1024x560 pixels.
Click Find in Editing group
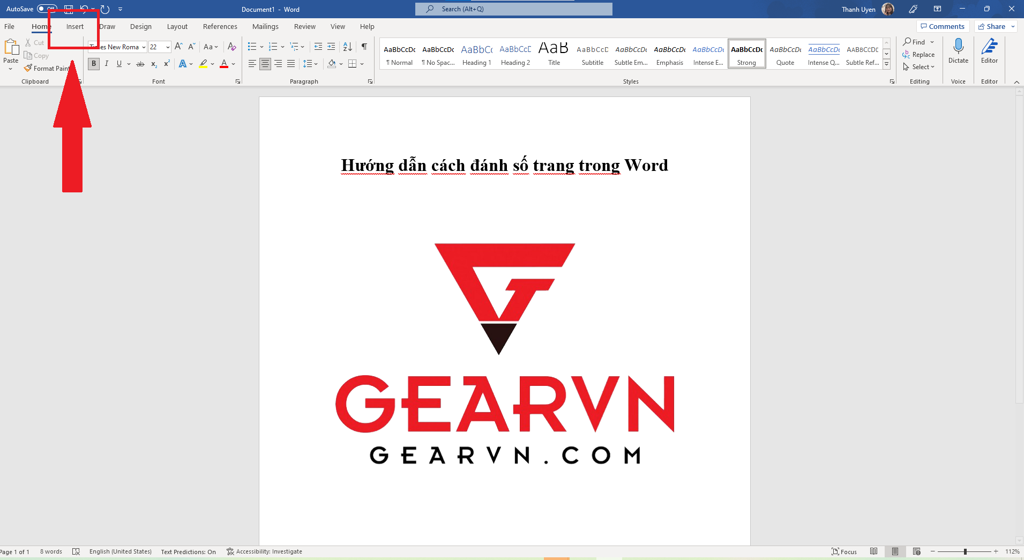pyautogui.click(x=914, y=42)
